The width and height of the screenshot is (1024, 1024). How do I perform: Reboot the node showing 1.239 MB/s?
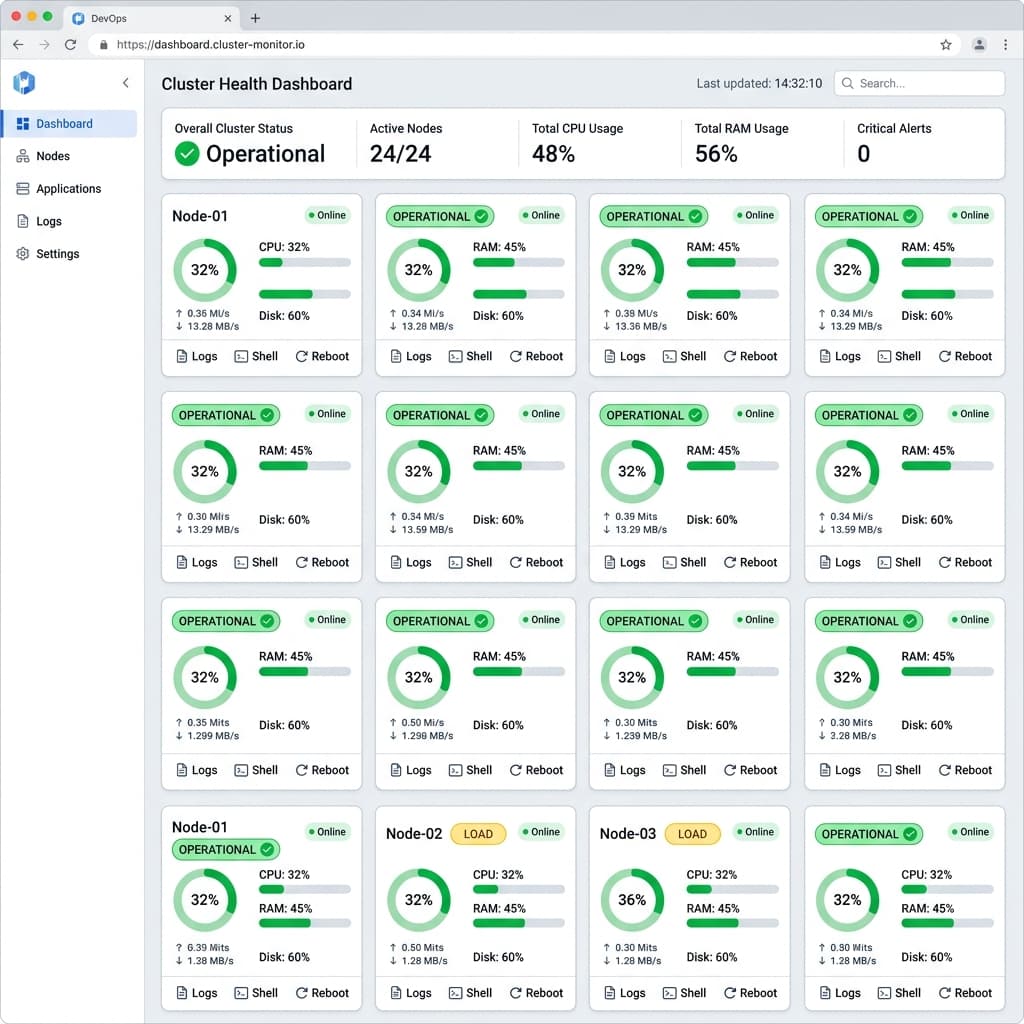[x=750, y=771]
